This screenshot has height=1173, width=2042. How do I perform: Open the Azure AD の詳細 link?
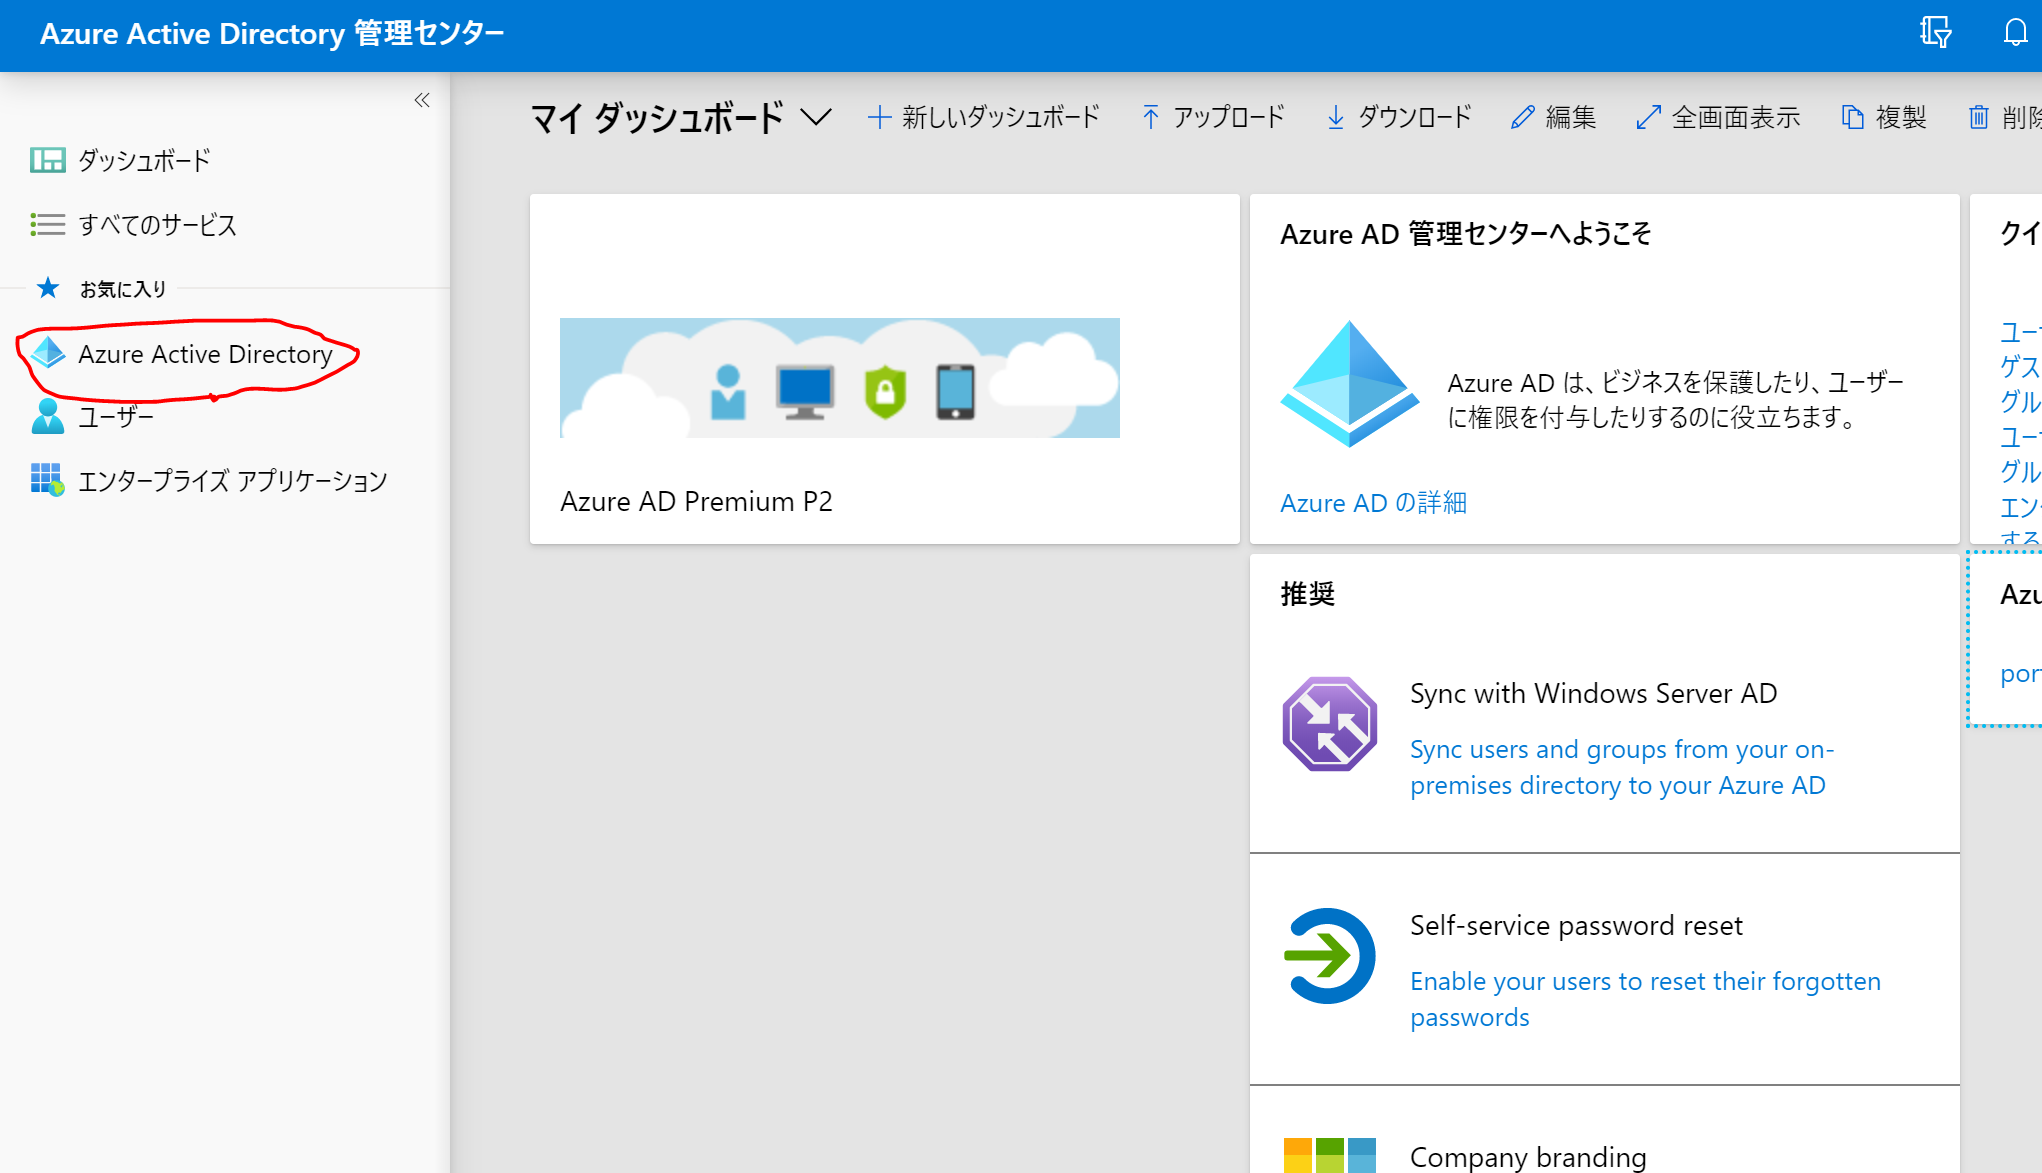pyautogui.click(x=1373, y=503)
